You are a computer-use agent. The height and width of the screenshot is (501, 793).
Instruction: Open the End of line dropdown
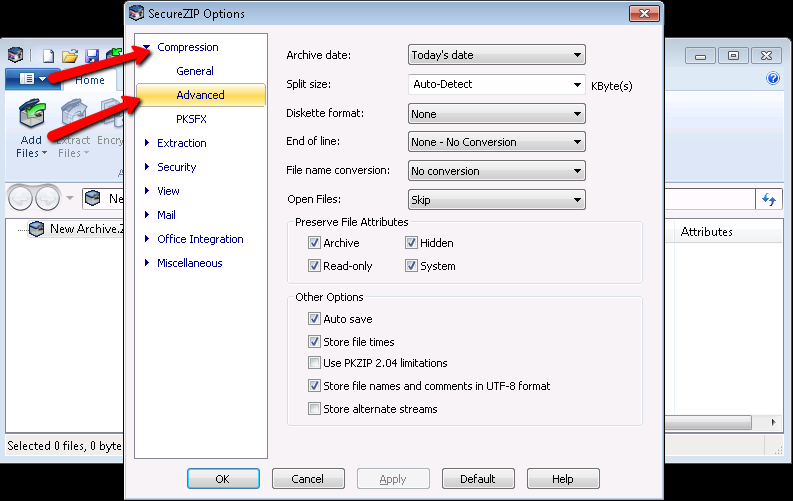(496, 142)
